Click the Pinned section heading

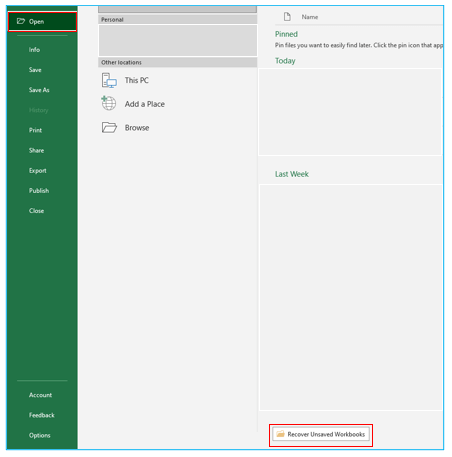pos(286,34)
